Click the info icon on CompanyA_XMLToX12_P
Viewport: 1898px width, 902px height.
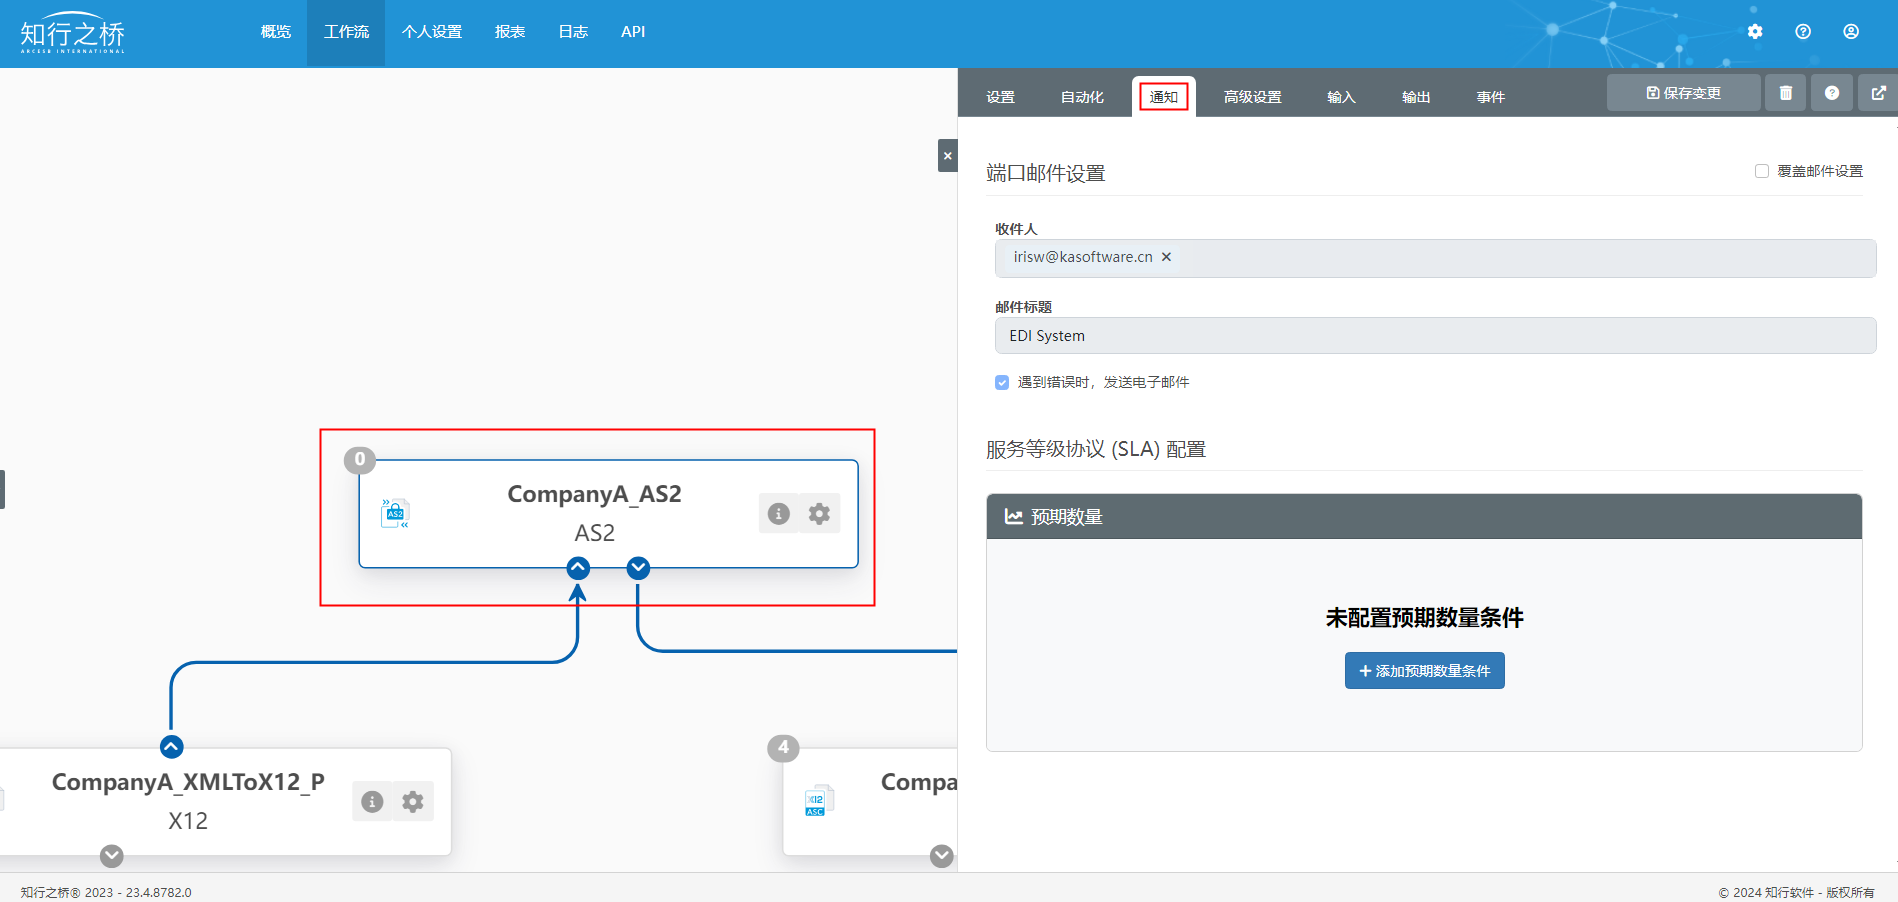[x=372, y=802]
